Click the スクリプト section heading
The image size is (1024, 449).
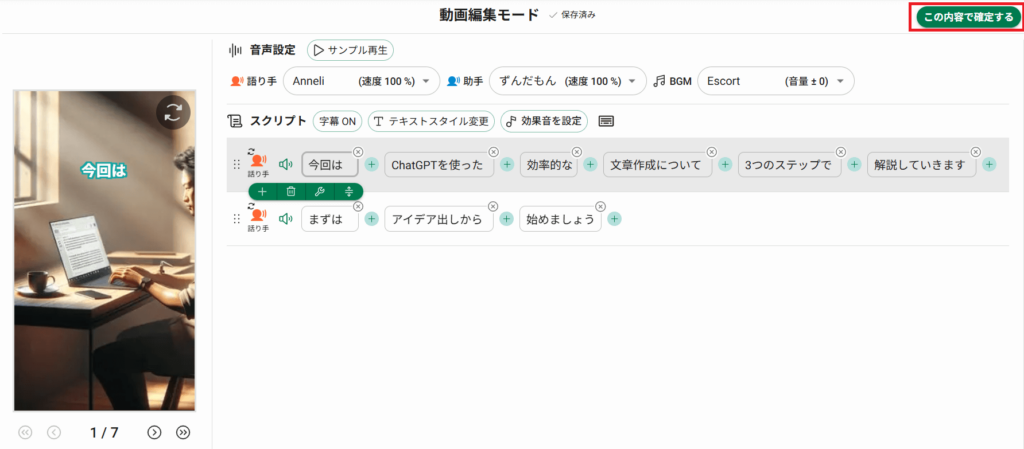click(278, 121)
